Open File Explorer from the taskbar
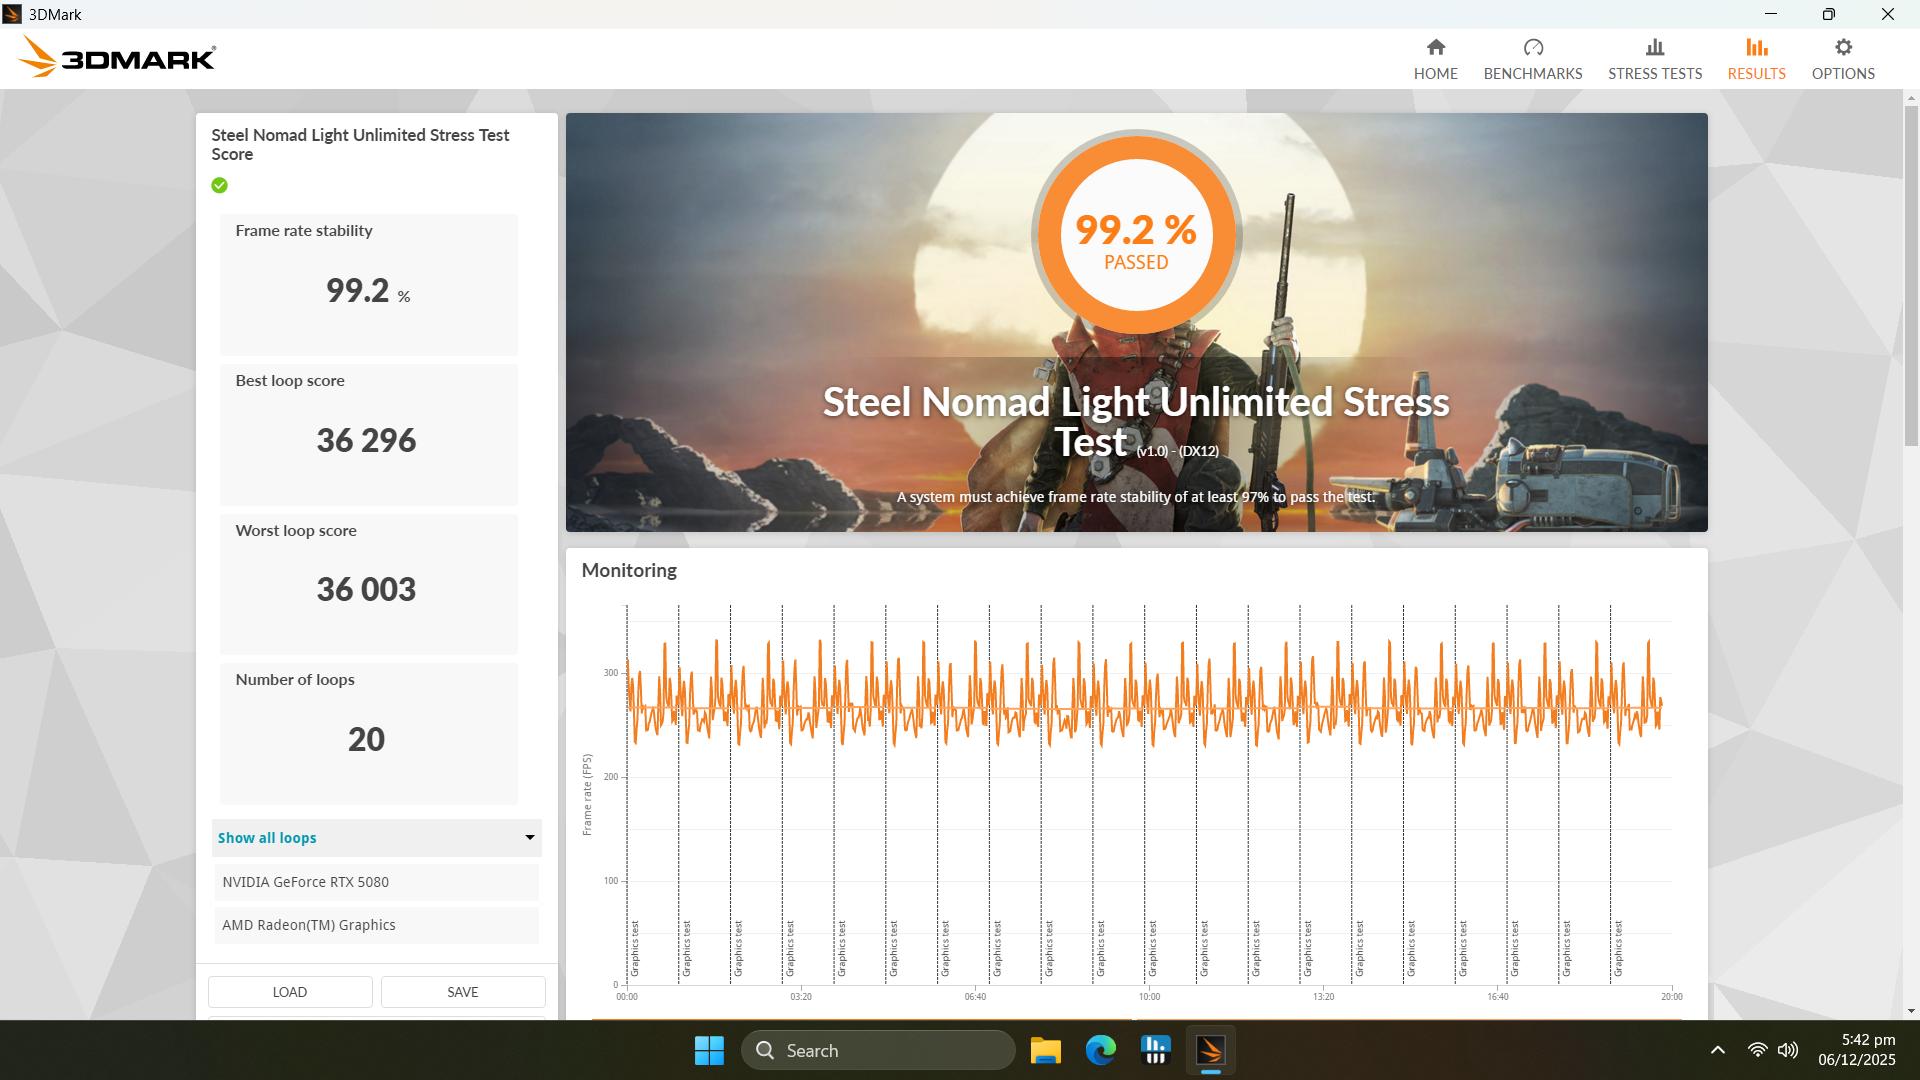 tap(1045, 1050)
